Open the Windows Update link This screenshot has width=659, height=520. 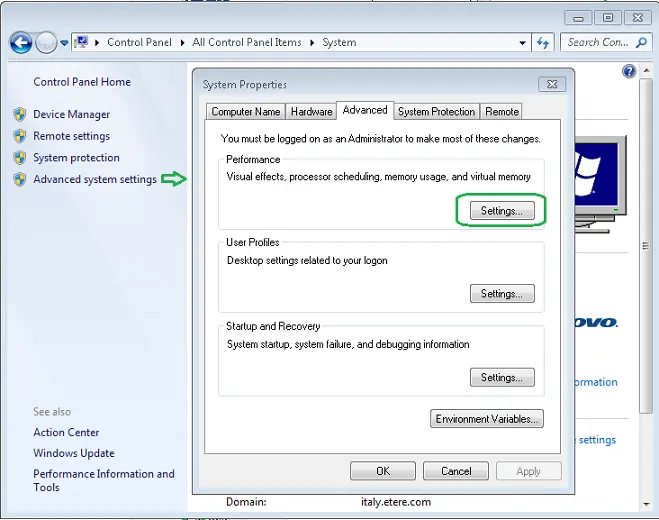(x=74, y=453)
